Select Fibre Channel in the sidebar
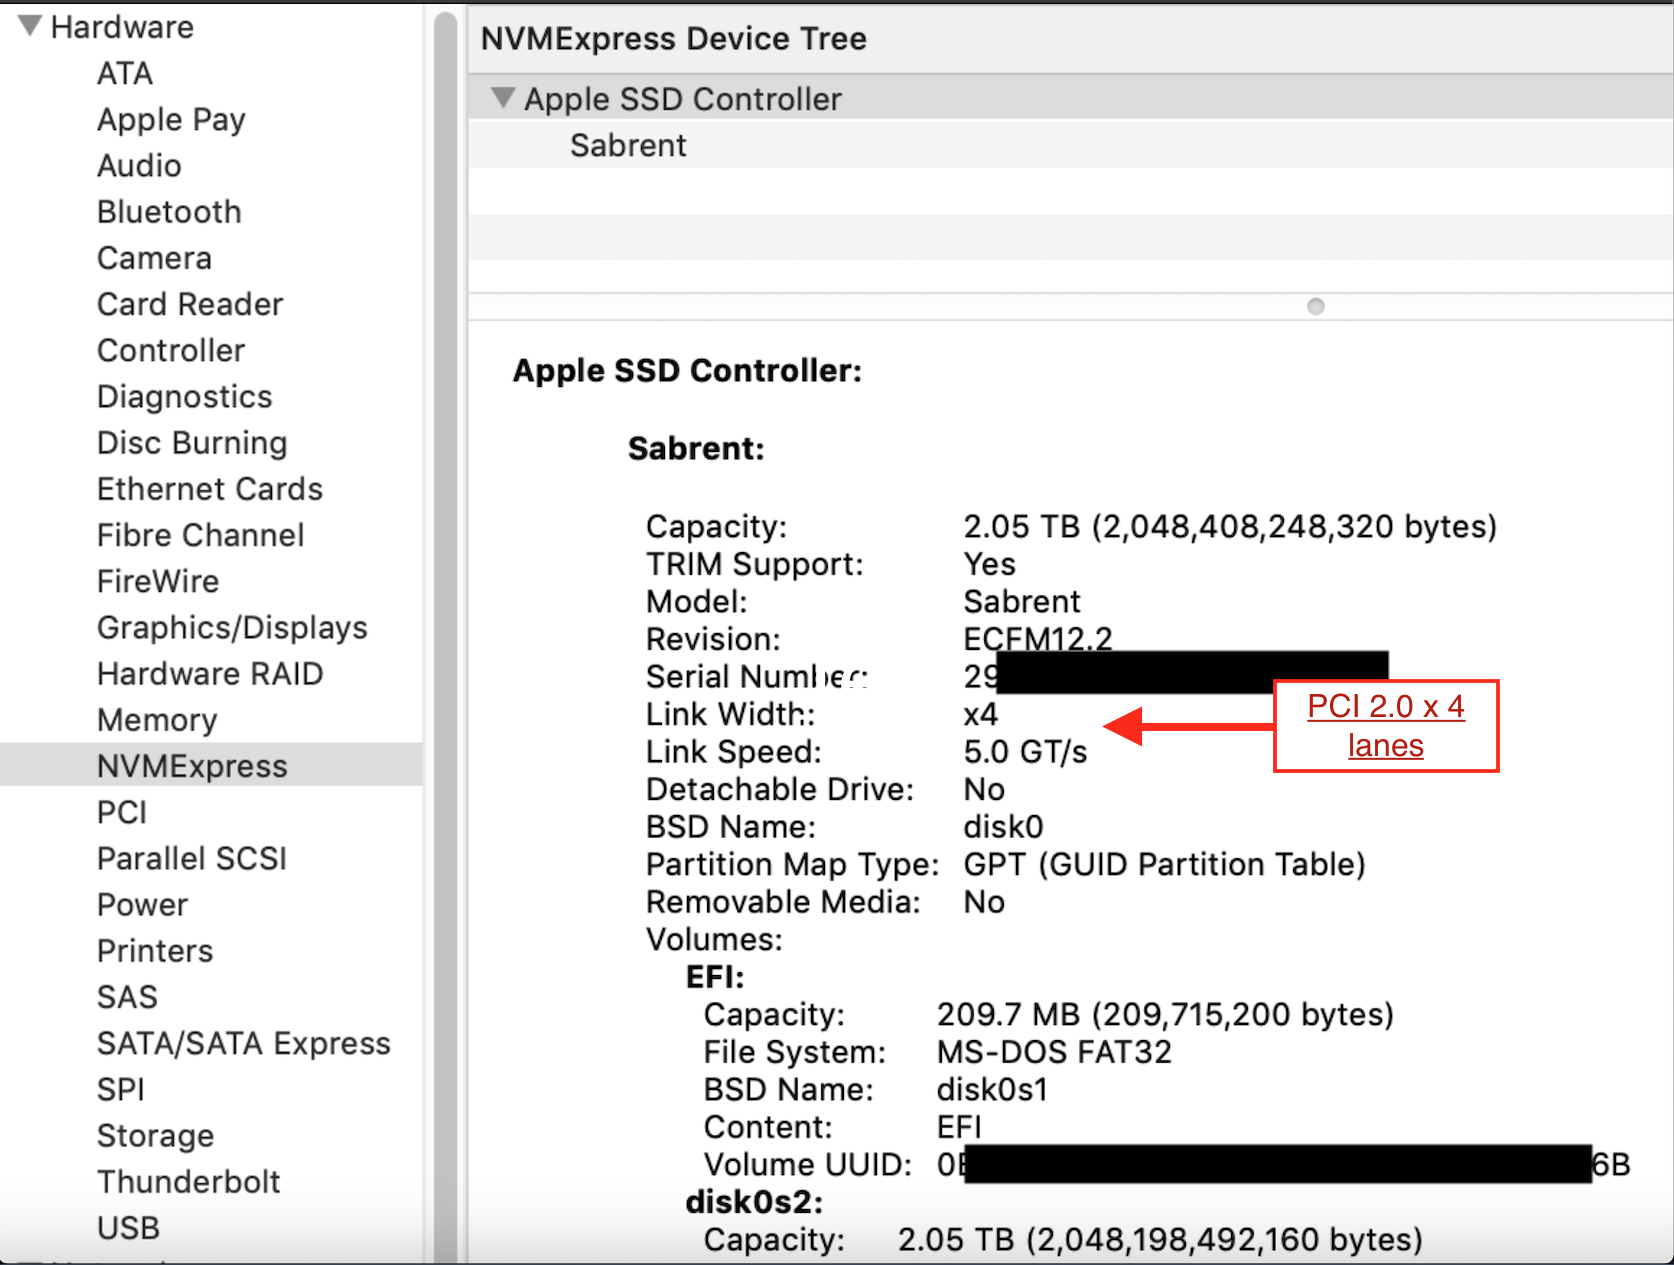1674x1265 pixels. coord(200,535)
